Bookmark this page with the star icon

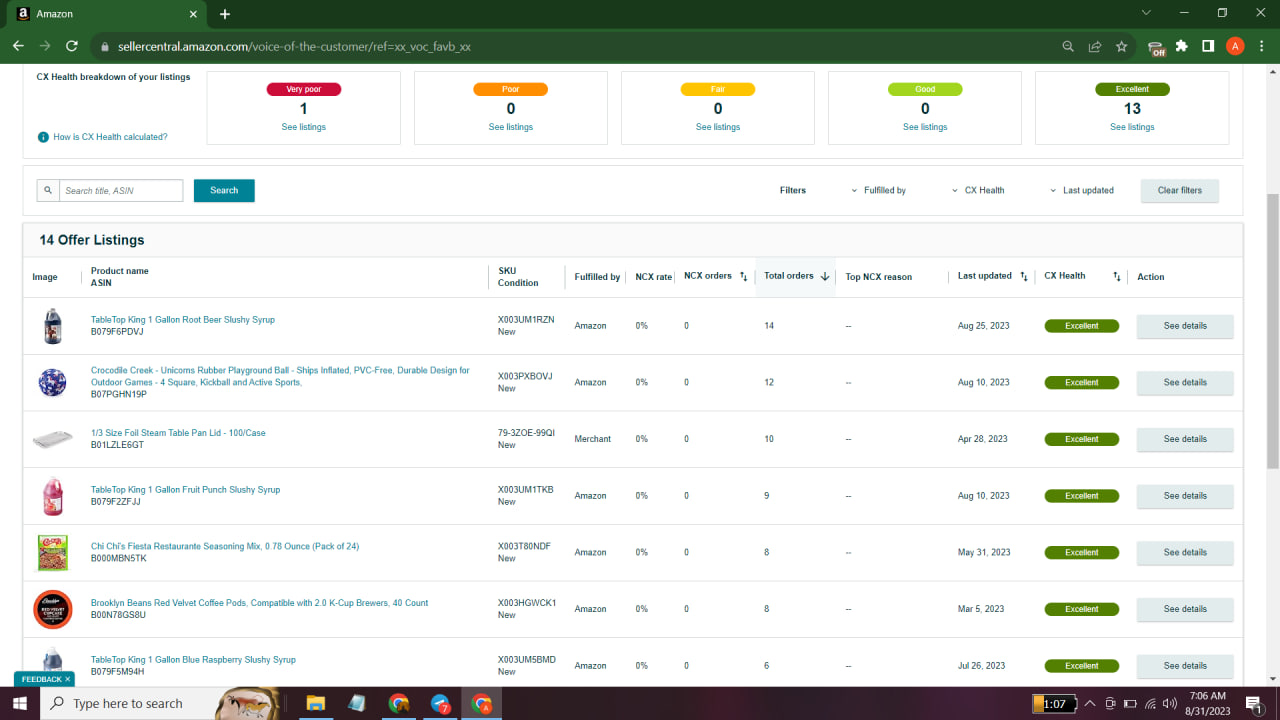tap(1122, 46)
